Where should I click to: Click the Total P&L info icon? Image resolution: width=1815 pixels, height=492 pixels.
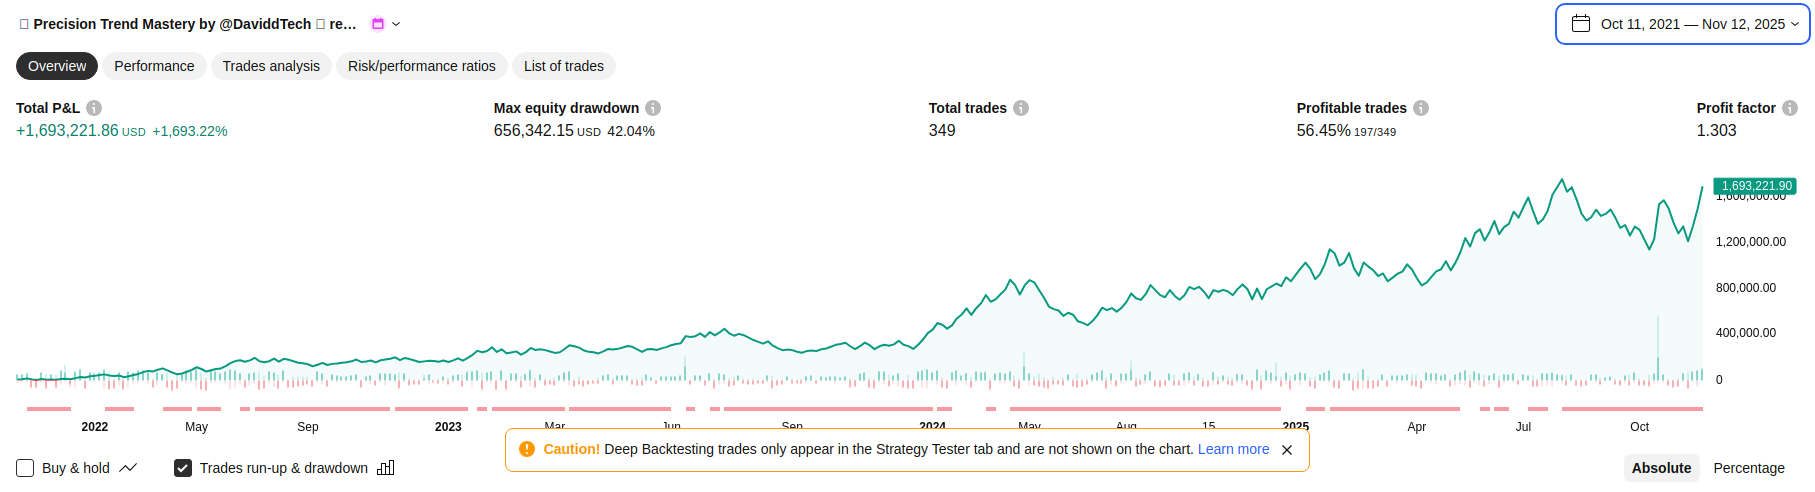point(94,108)
